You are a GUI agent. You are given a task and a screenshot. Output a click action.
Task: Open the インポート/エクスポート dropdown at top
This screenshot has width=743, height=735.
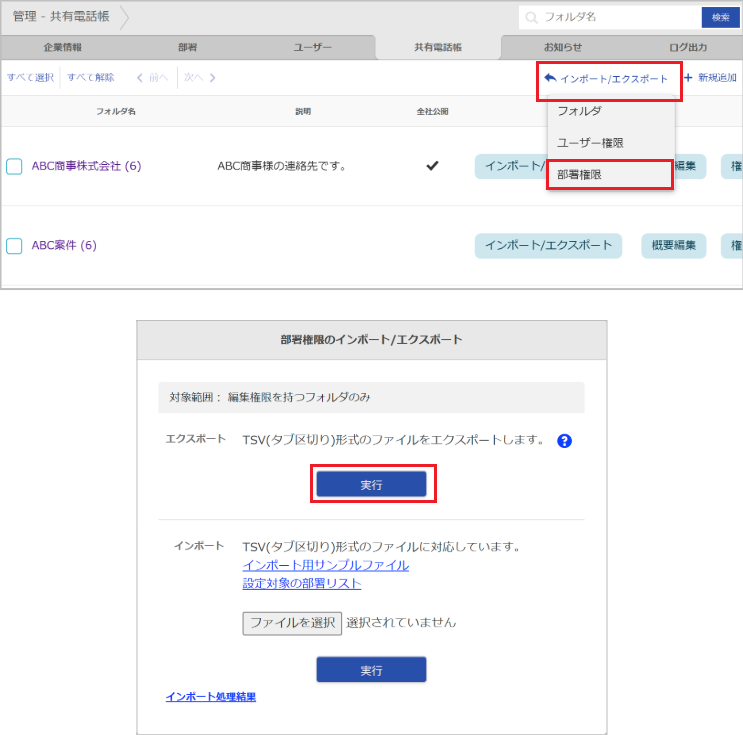(x=606, y=79)
